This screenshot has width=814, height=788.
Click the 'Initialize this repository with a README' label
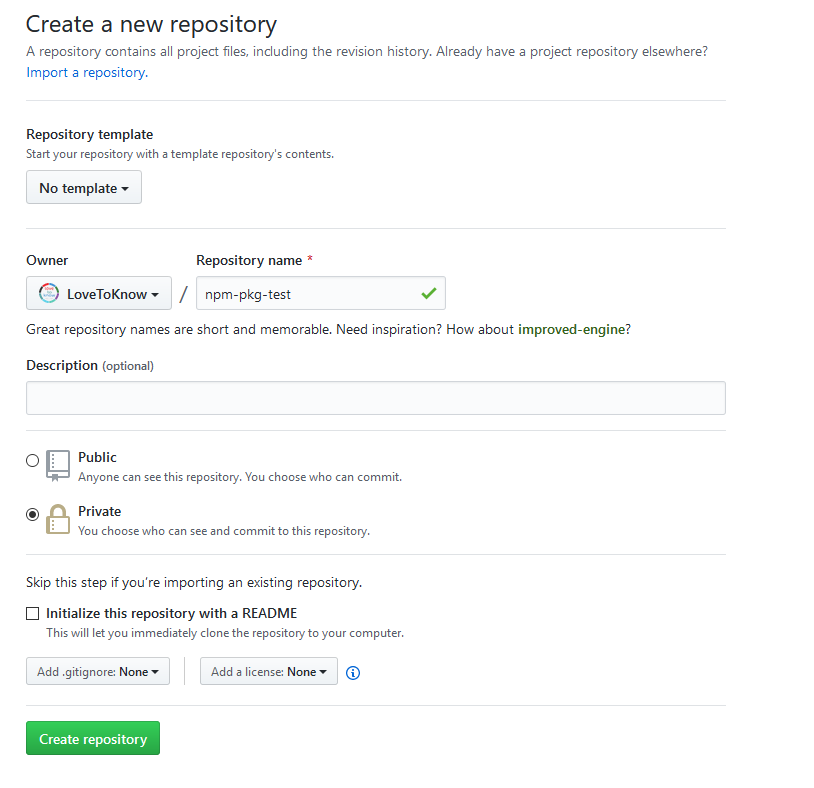(171, 614)
